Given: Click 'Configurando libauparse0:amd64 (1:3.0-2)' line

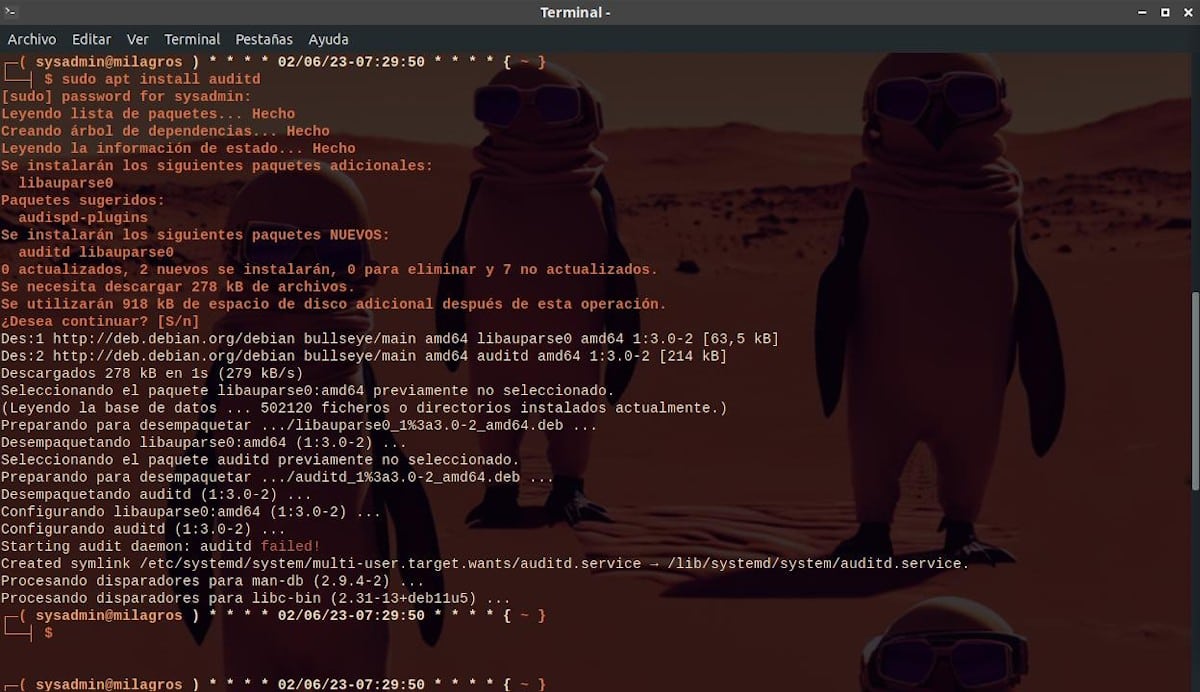Looking at the screenshot, I should coord(191,511).
